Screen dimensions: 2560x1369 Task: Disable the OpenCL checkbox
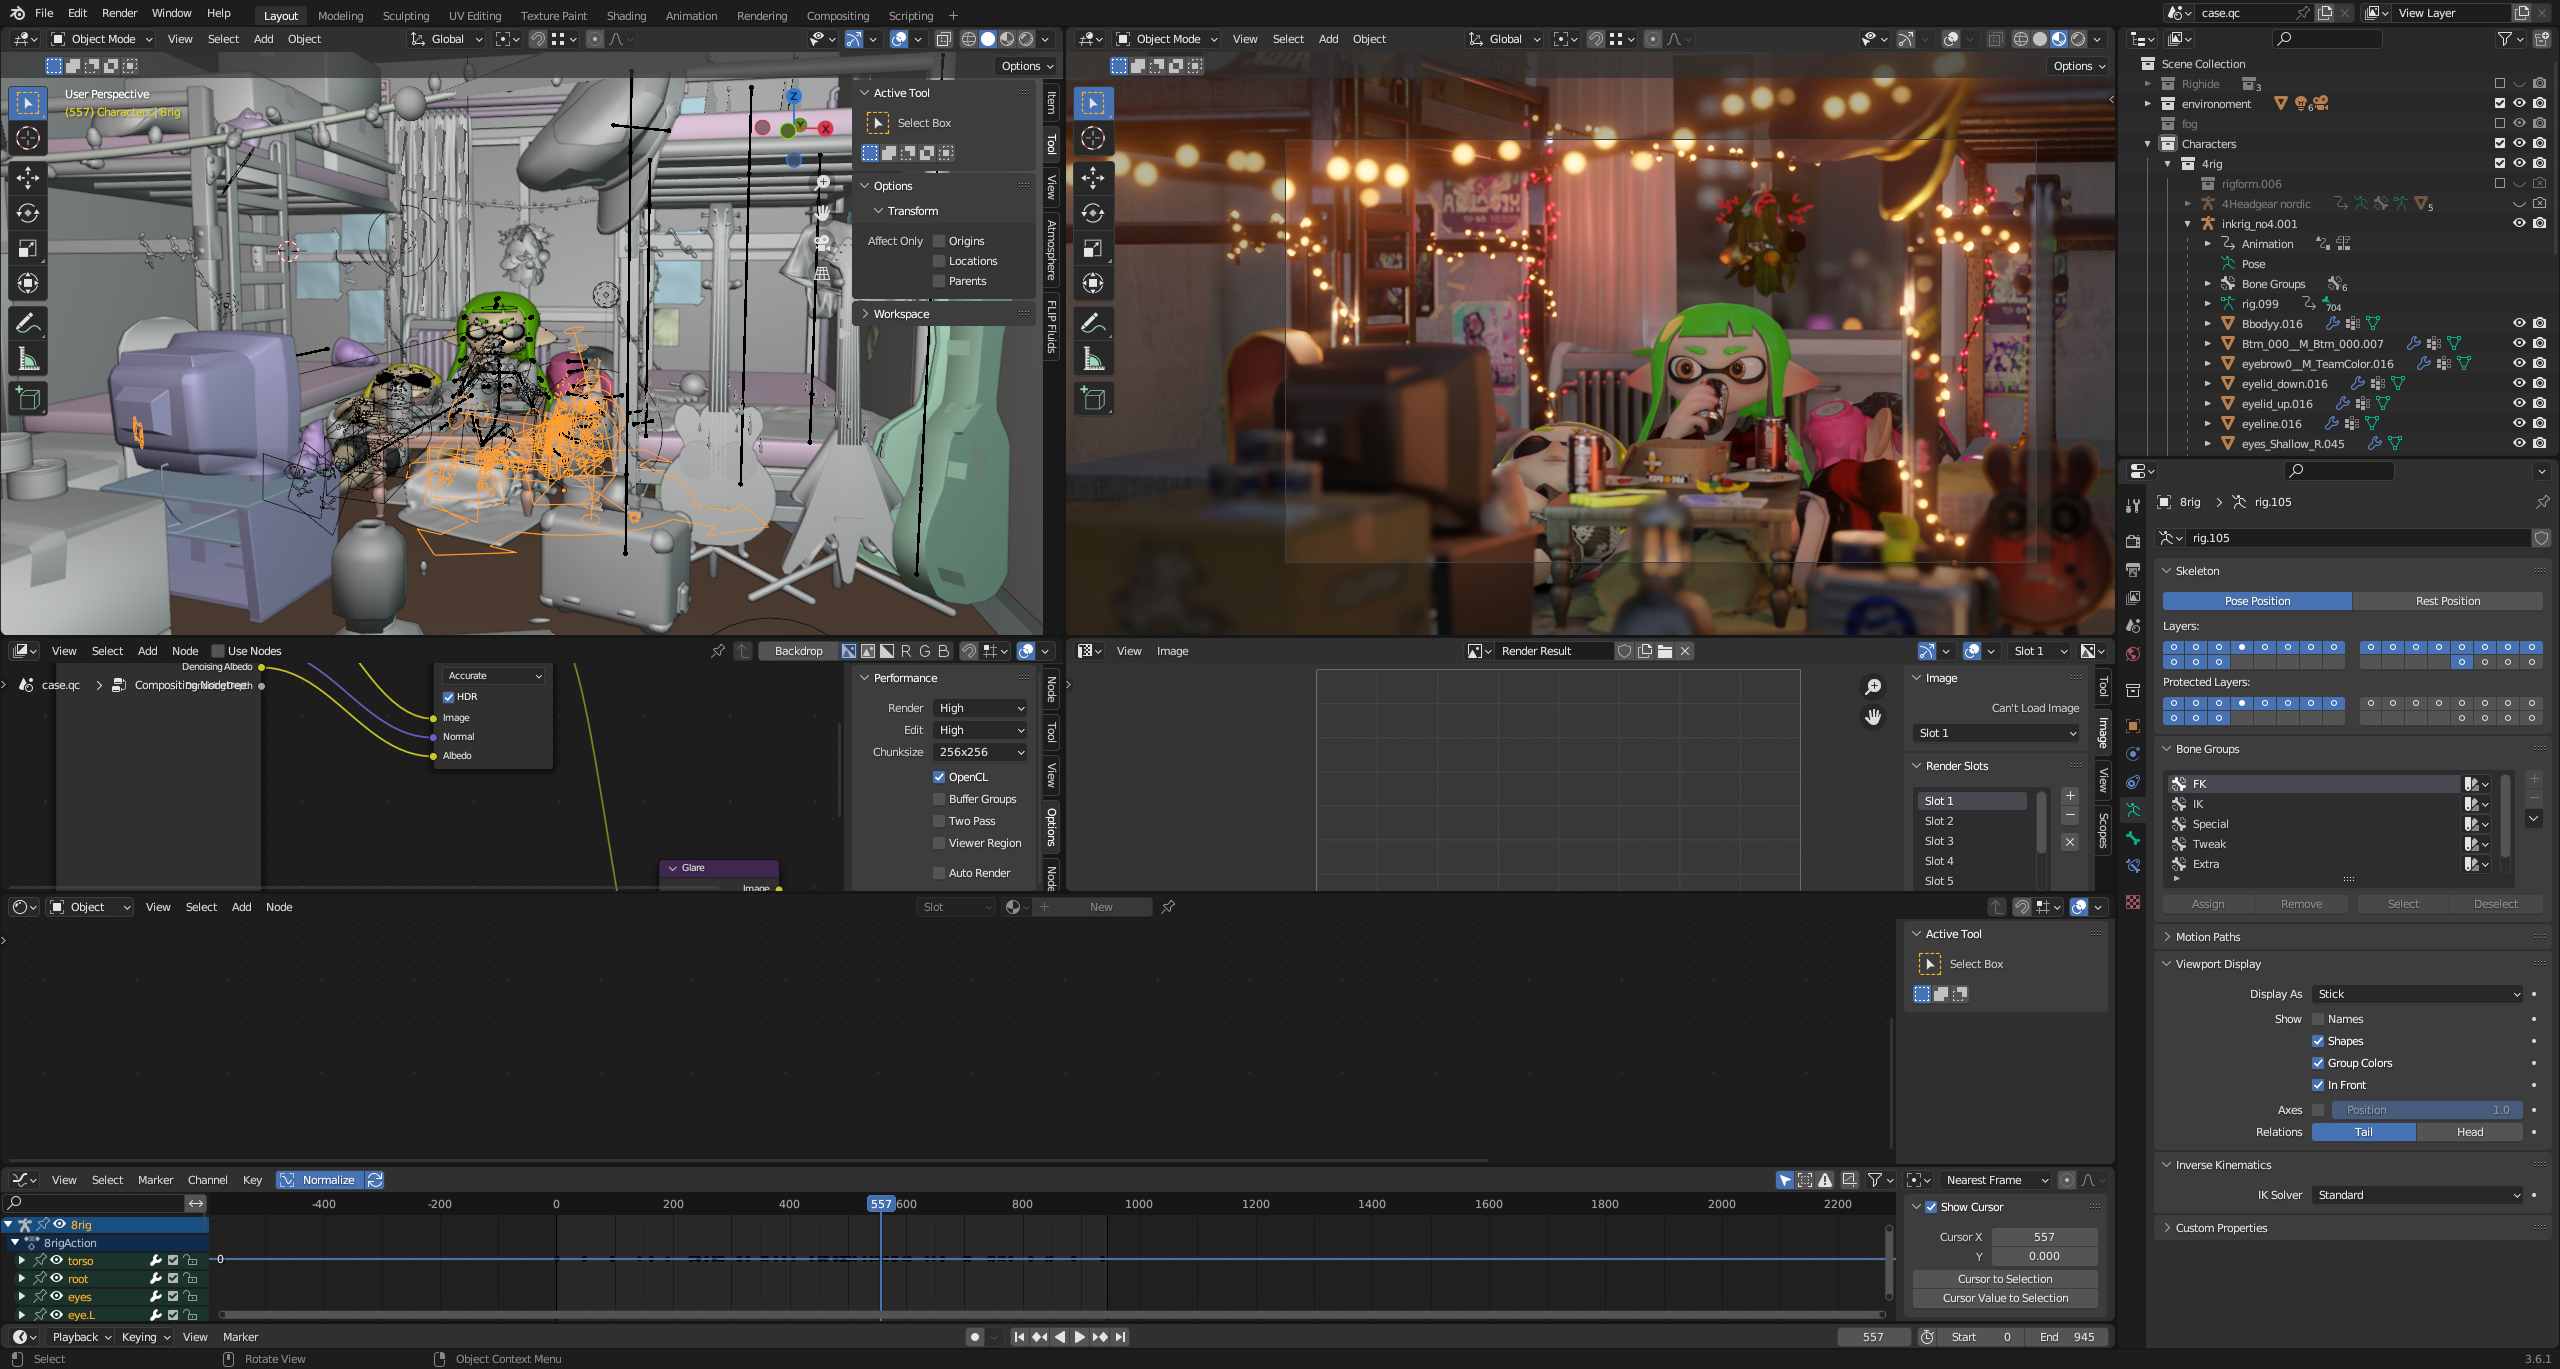tap(939, 777)
